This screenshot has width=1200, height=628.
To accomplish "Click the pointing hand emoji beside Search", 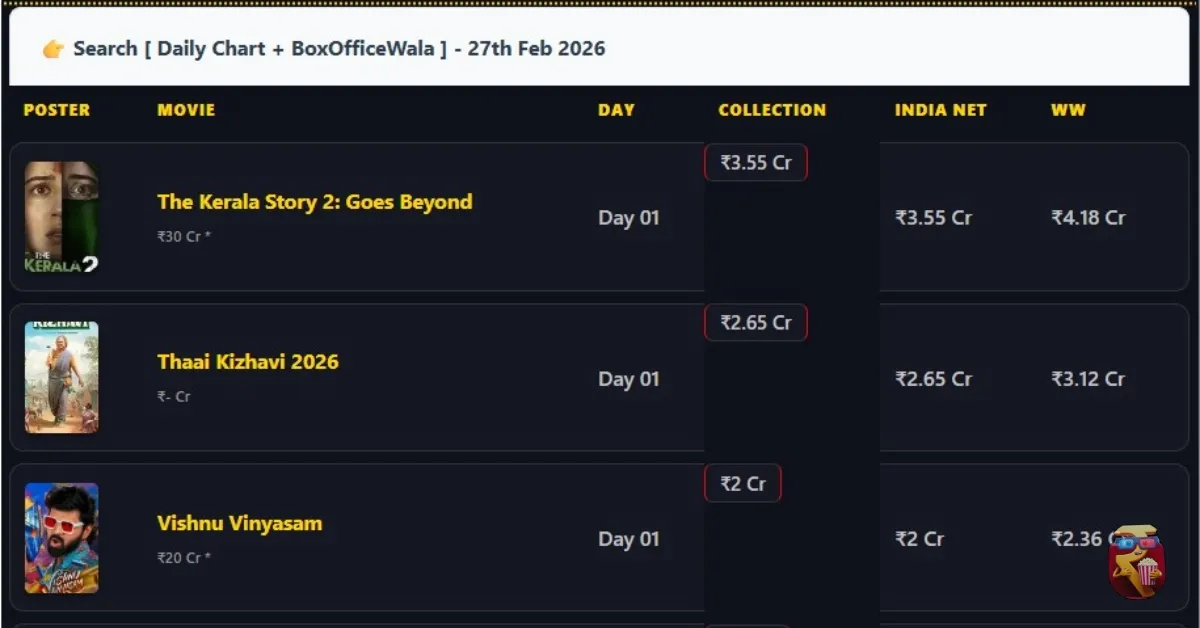I will (x=53, y=49).
